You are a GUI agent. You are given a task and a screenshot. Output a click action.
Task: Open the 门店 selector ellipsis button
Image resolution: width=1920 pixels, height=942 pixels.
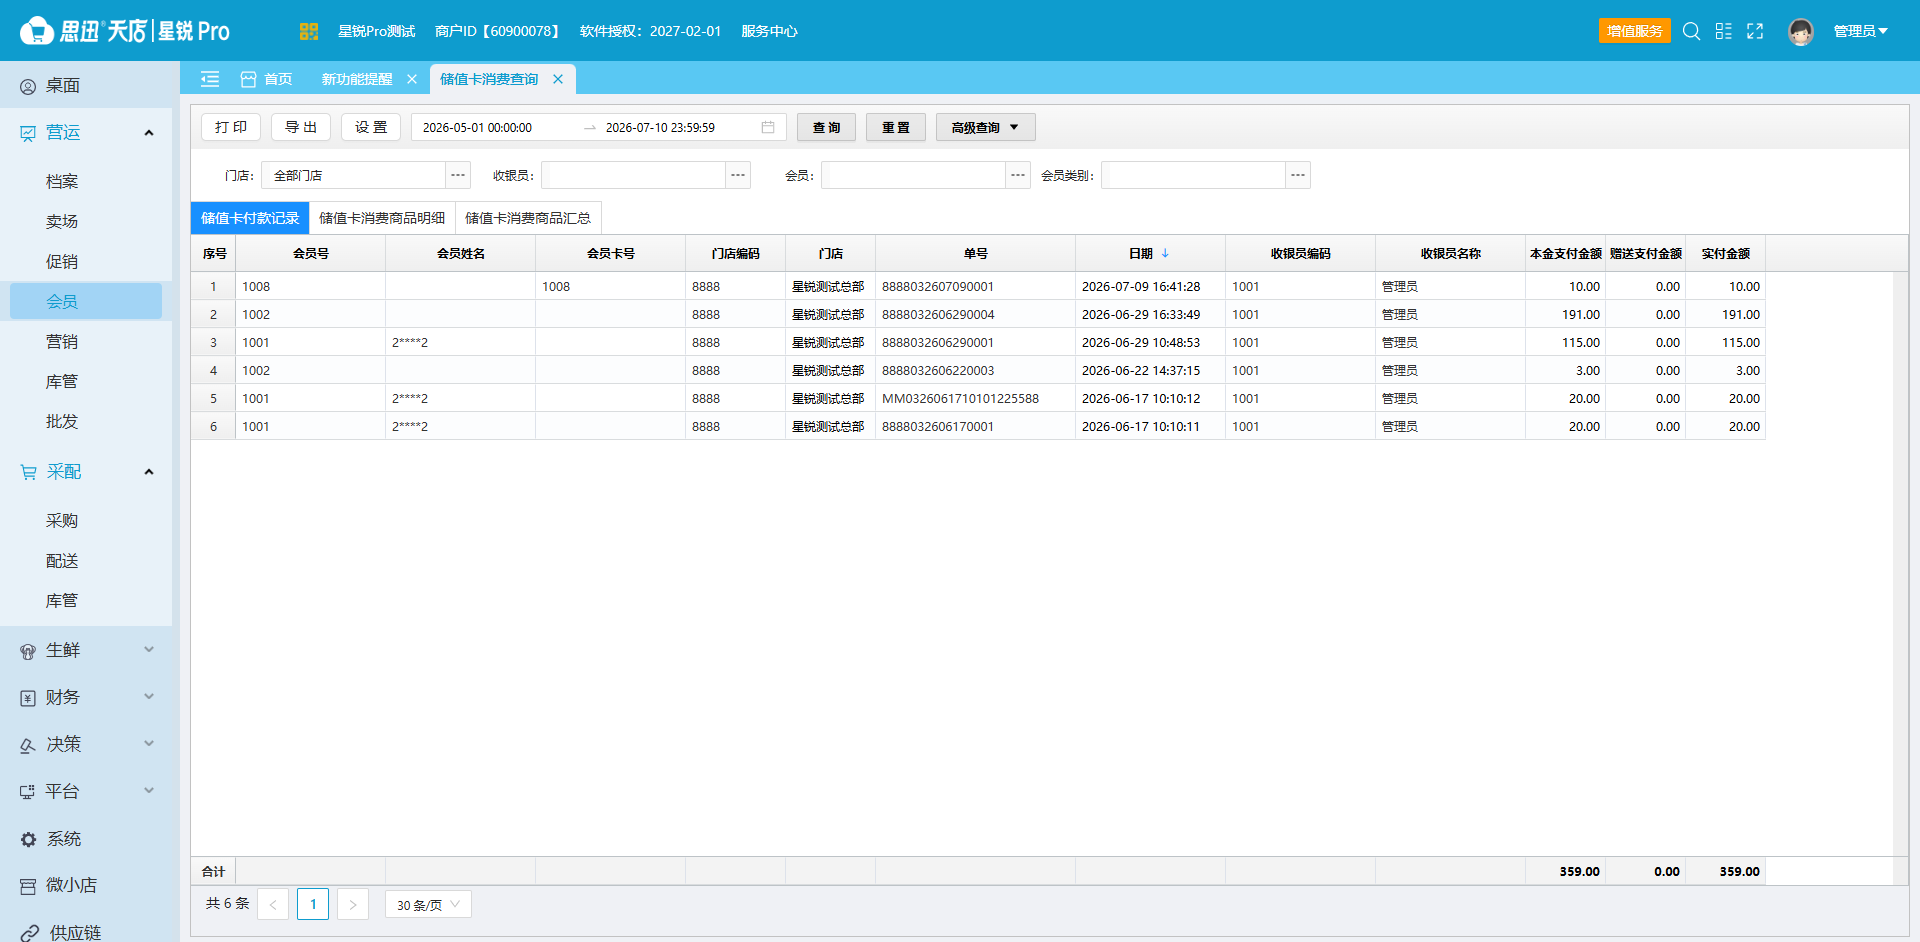(x=458, y=175)
